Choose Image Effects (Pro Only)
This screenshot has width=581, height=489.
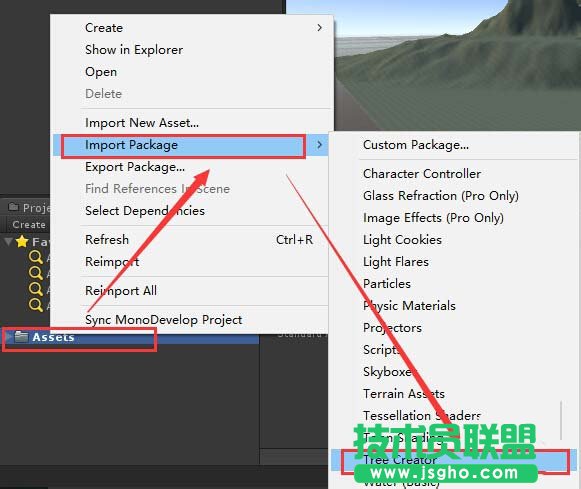coord(454,218)
